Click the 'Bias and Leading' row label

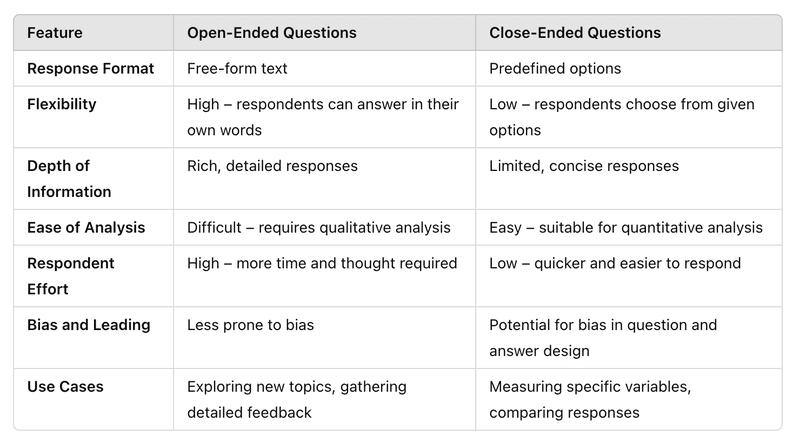89,325
